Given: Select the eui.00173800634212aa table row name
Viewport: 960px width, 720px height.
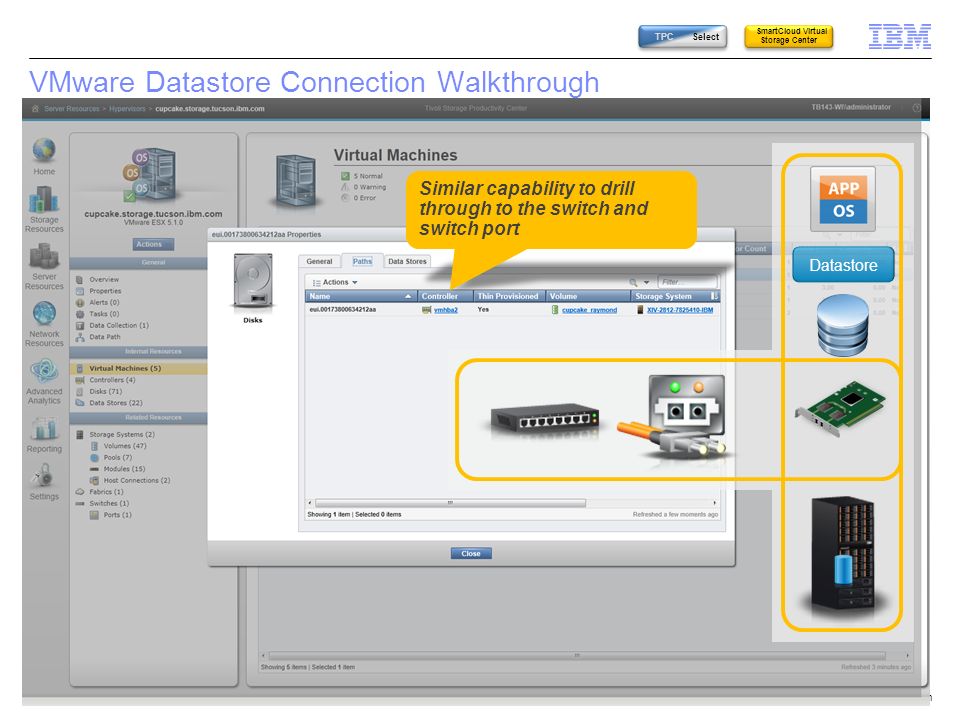Looking at the screenshot, I should coord(343,310).
